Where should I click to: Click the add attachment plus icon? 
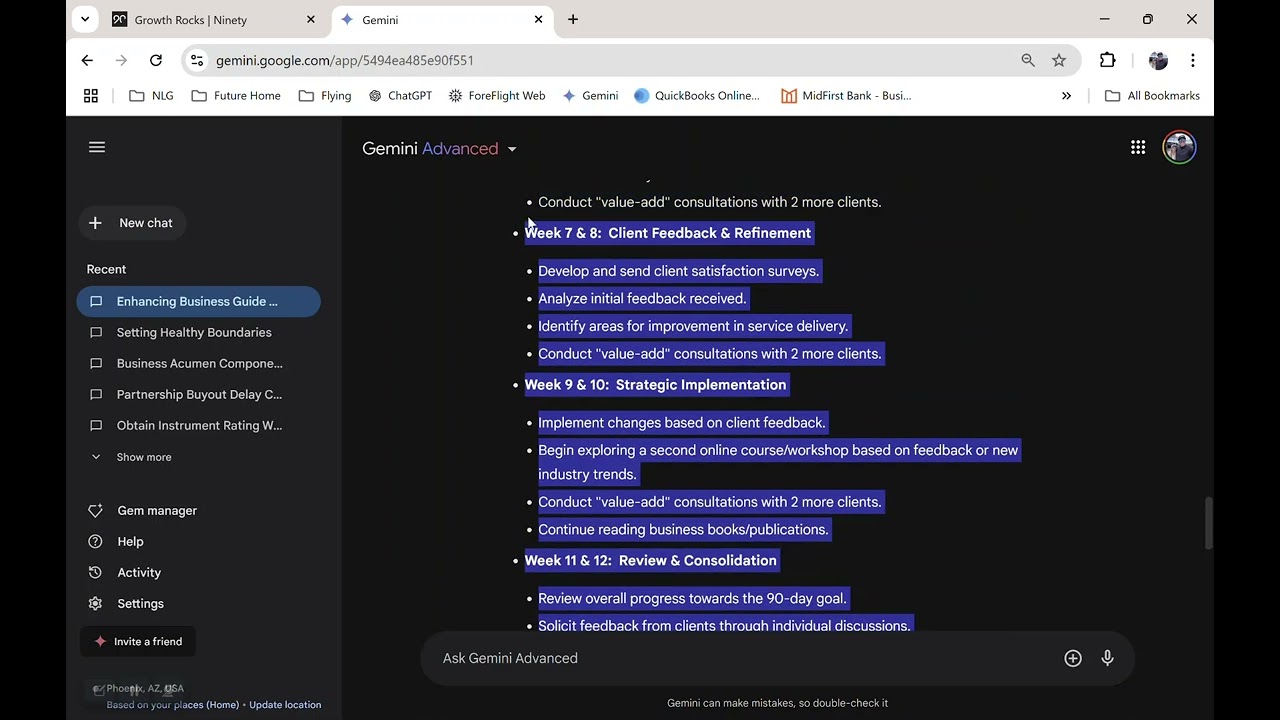click(1073, 658)
